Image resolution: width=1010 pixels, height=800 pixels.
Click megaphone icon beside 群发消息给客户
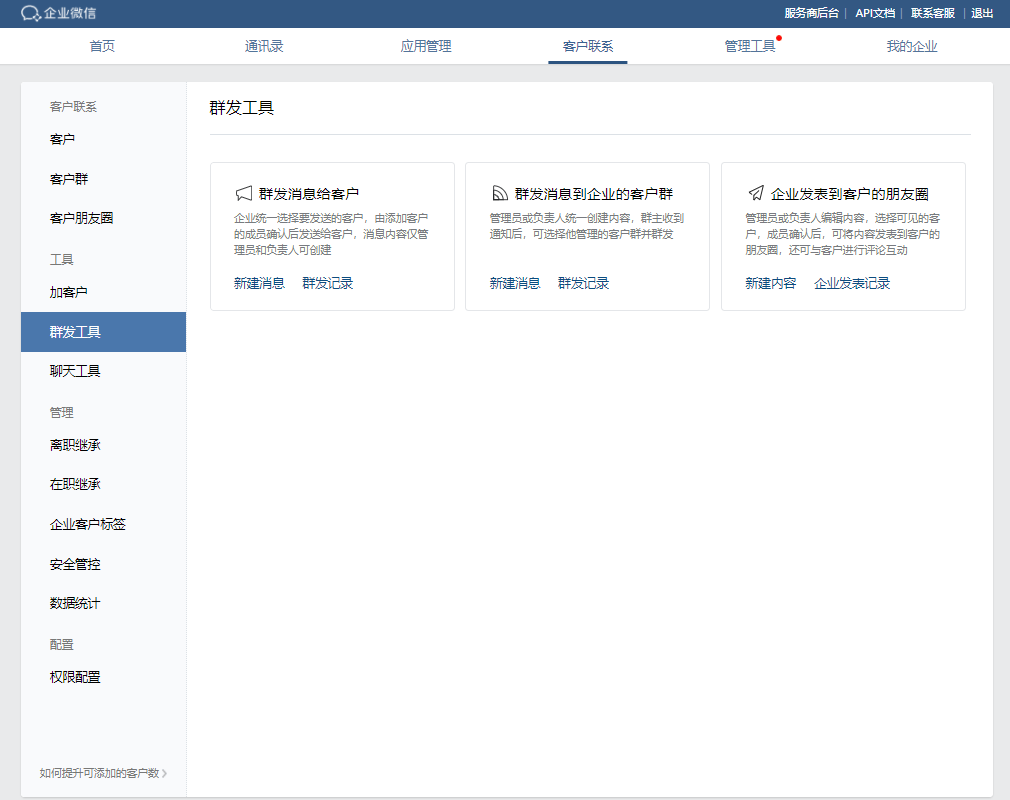point(243,194)
